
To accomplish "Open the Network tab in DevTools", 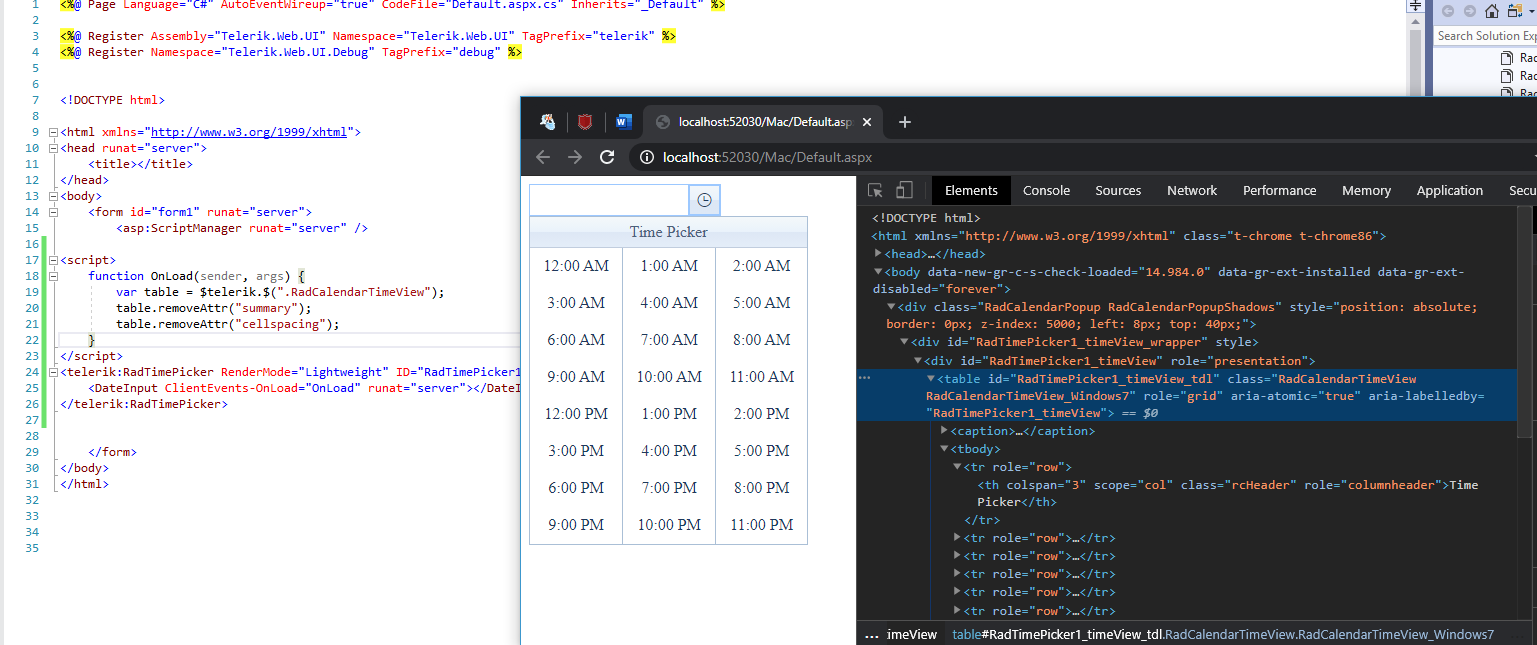I will (x=1192, y=190).
